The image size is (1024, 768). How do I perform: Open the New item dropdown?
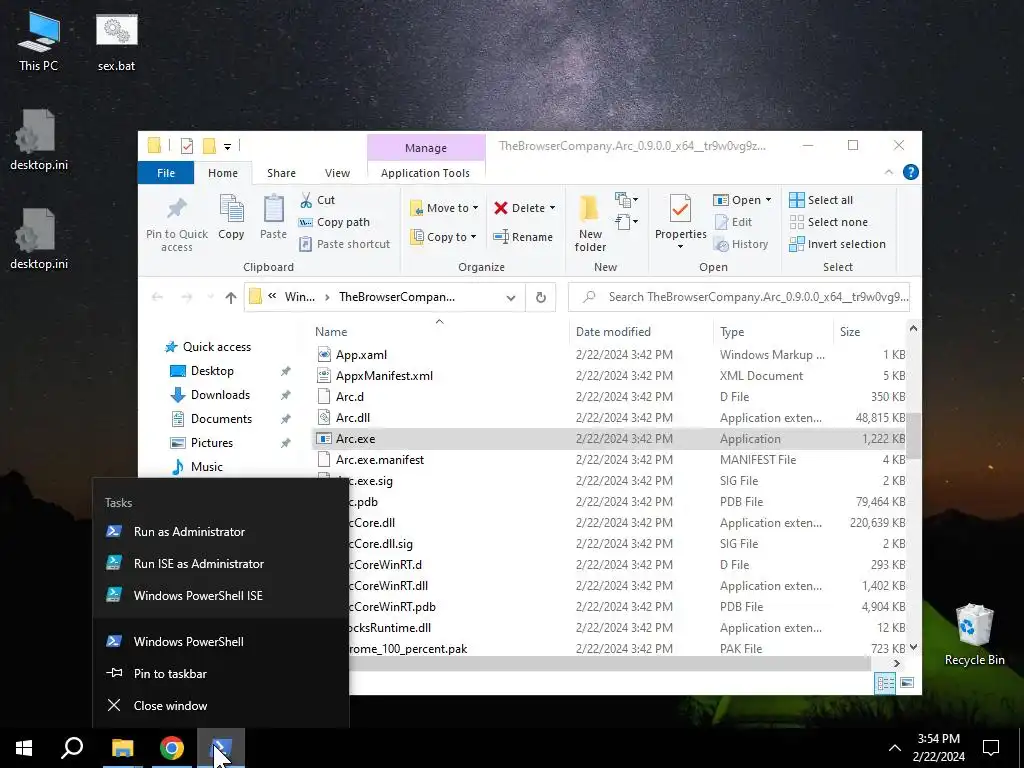(626, 200)
